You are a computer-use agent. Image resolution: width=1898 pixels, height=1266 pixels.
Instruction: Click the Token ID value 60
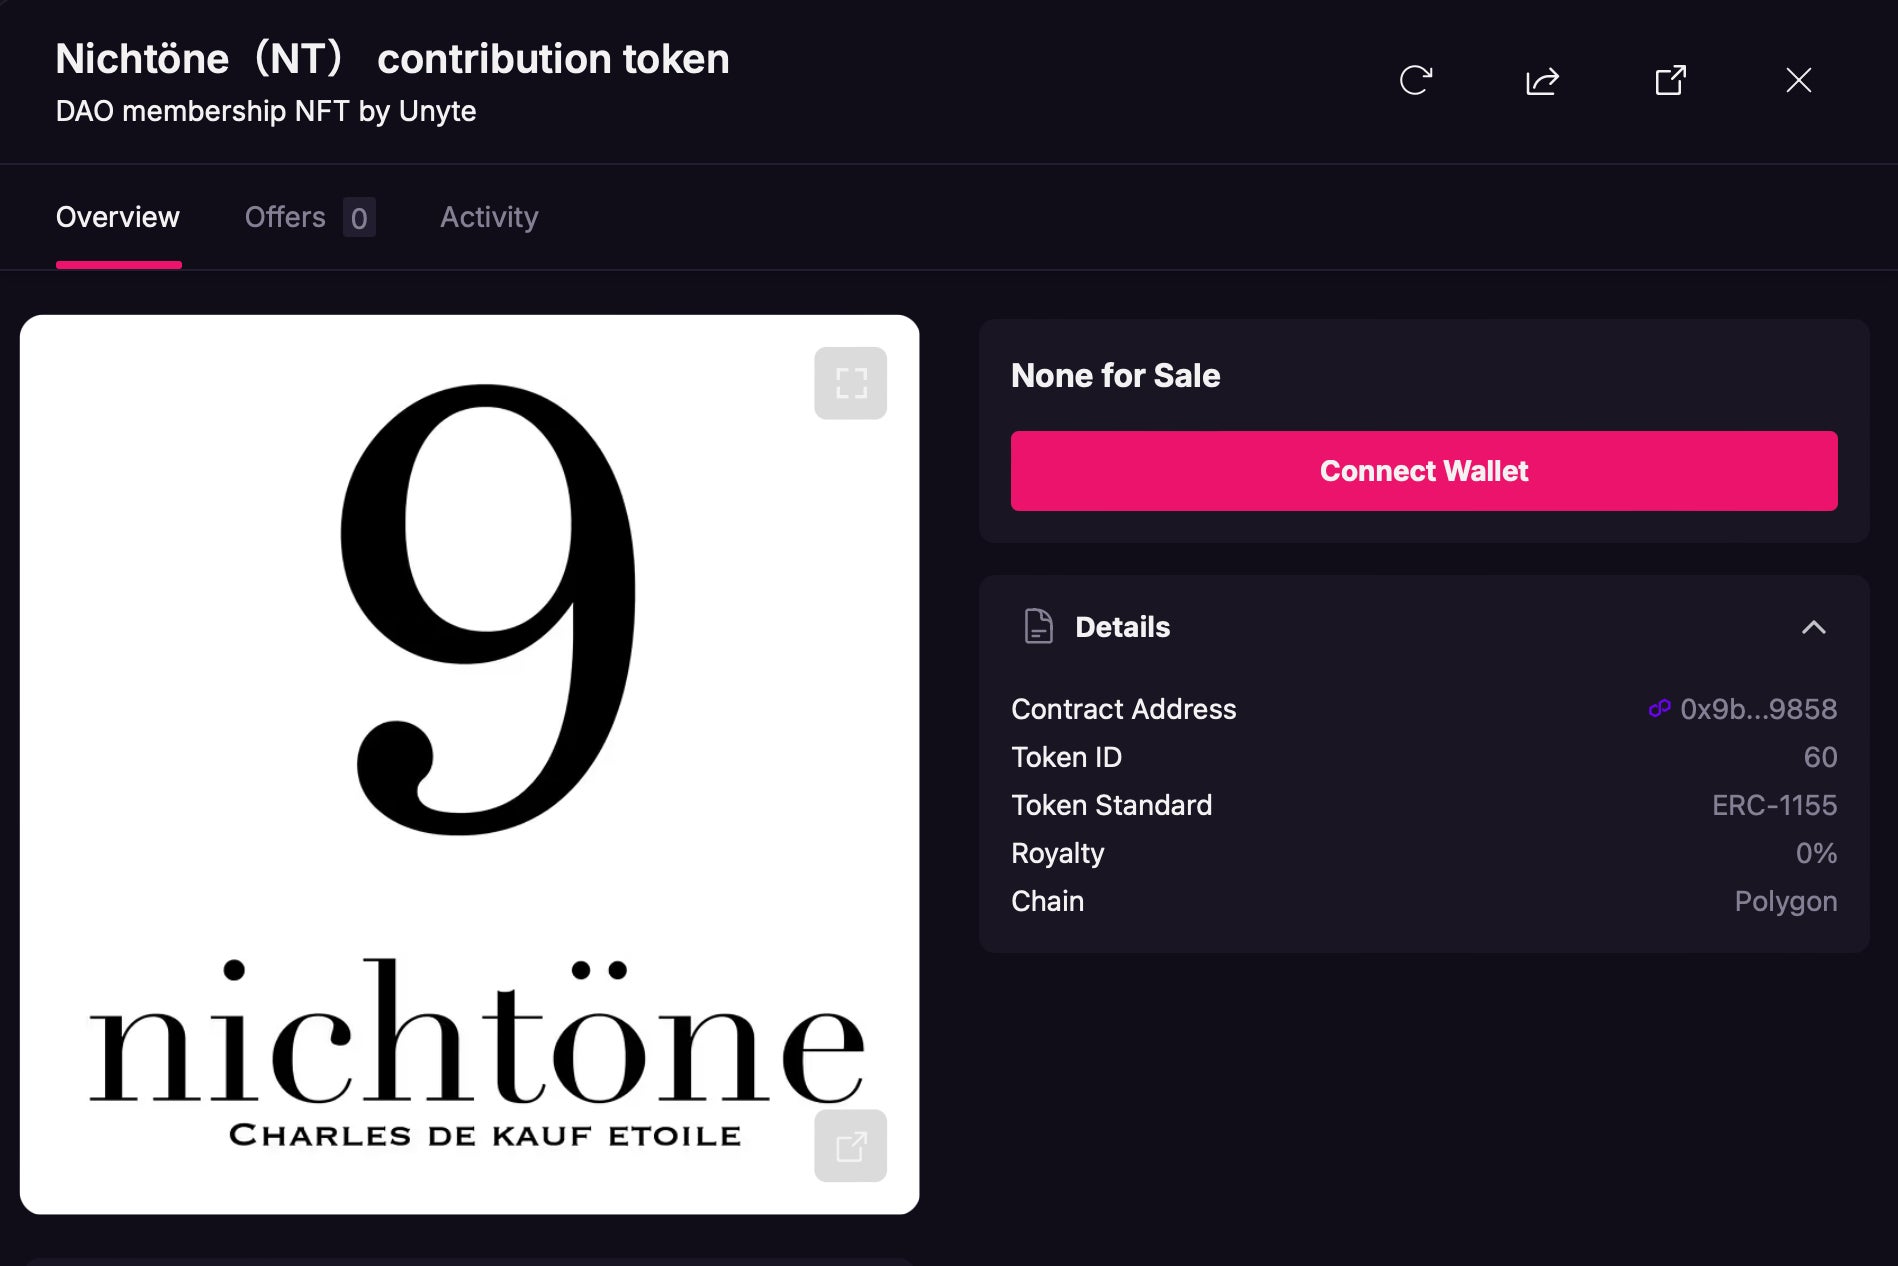[x=1820, y=757]
